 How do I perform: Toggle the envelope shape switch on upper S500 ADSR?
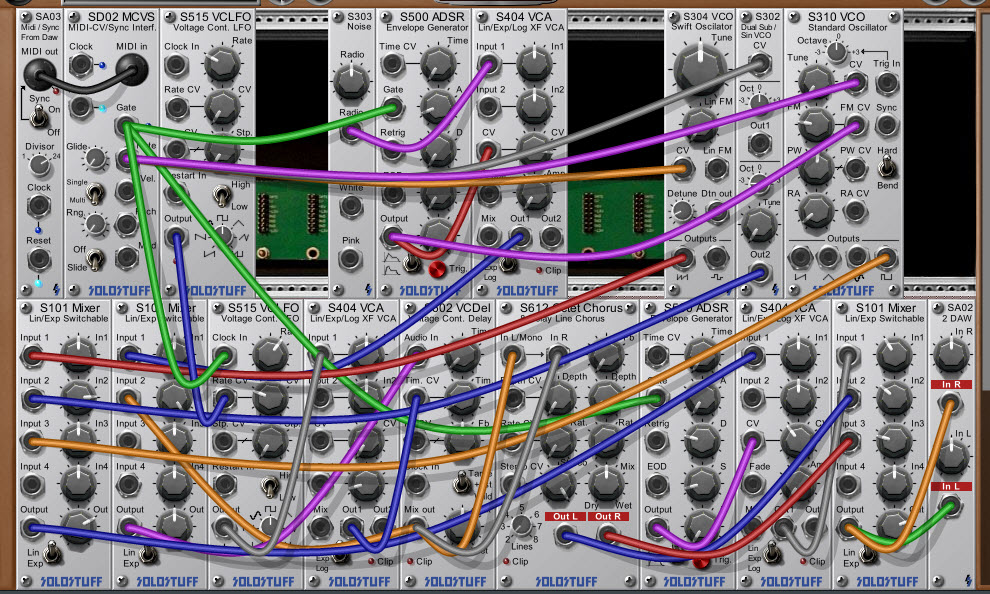pos(411,263)
